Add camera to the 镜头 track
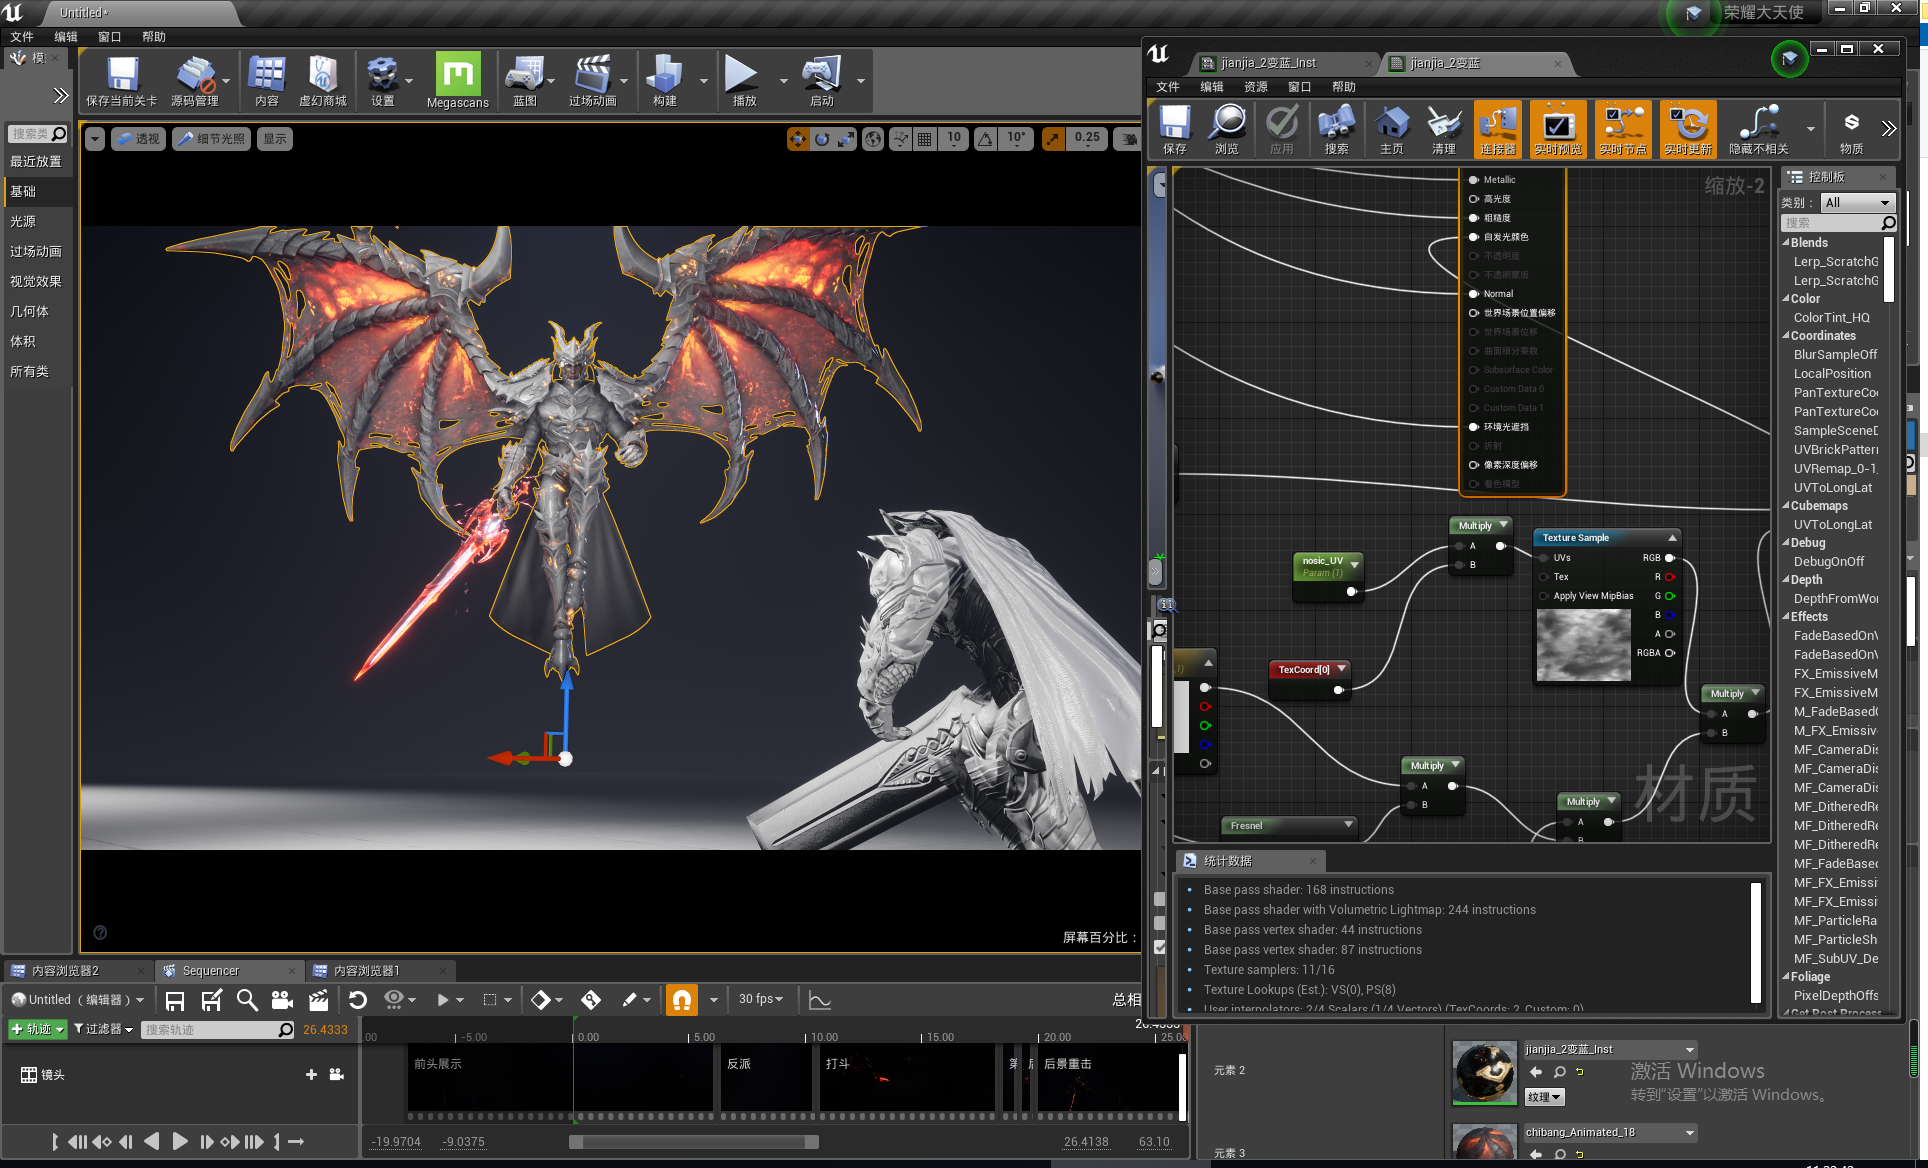The height and width of the screenshot is (1168, 1928). [337, 1074]
